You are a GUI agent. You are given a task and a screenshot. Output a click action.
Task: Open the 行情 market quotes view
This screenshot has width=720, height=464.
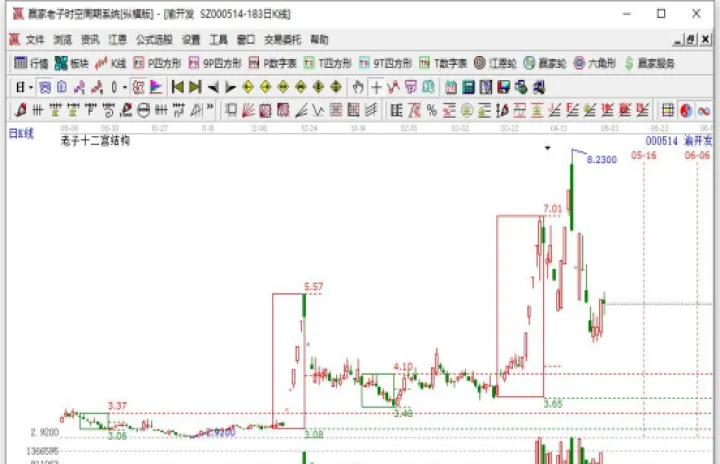pyautogui.click(x=31, y=63)
